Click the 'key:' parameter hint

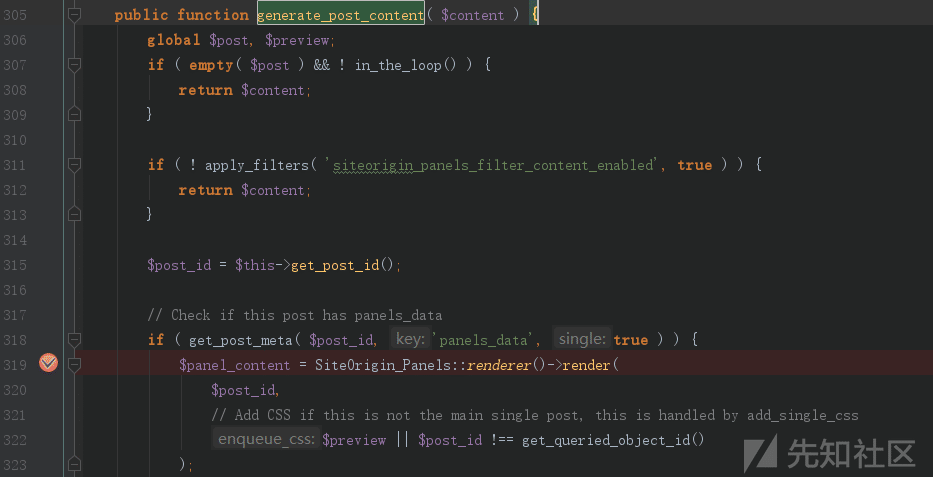(x=409, y=340)
